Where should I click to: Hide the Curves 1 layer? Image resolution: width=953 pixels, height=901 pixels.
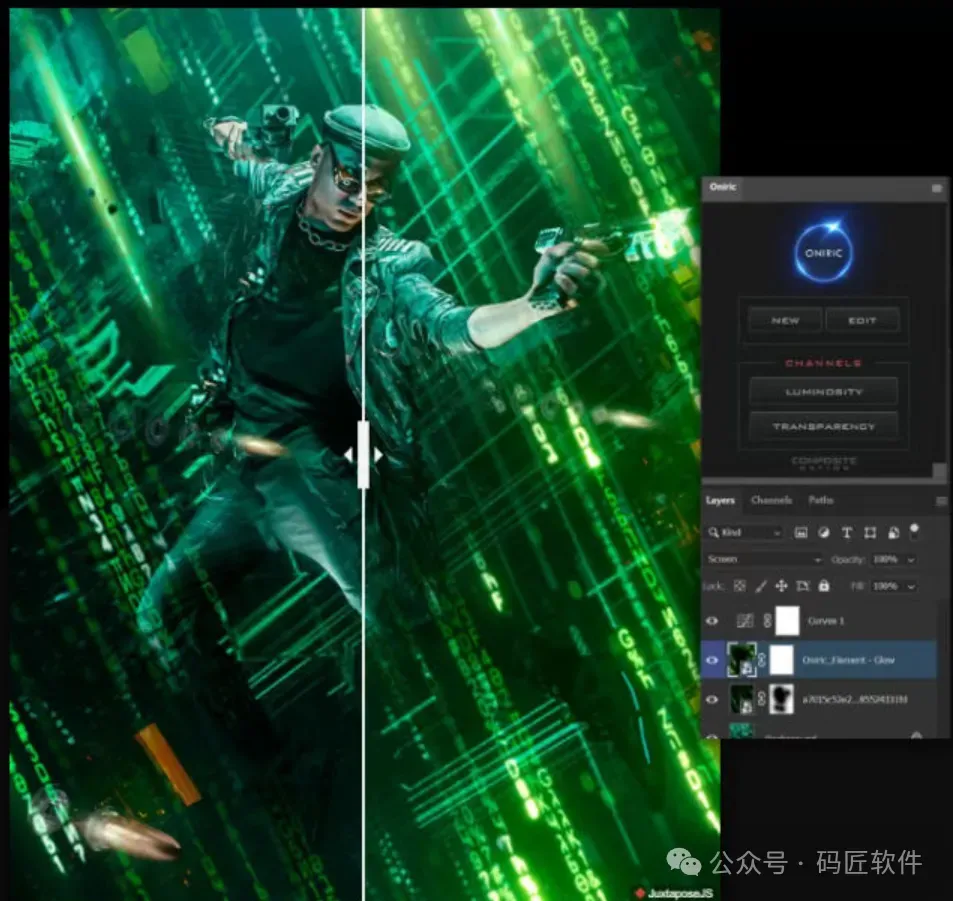click(712, 621)
